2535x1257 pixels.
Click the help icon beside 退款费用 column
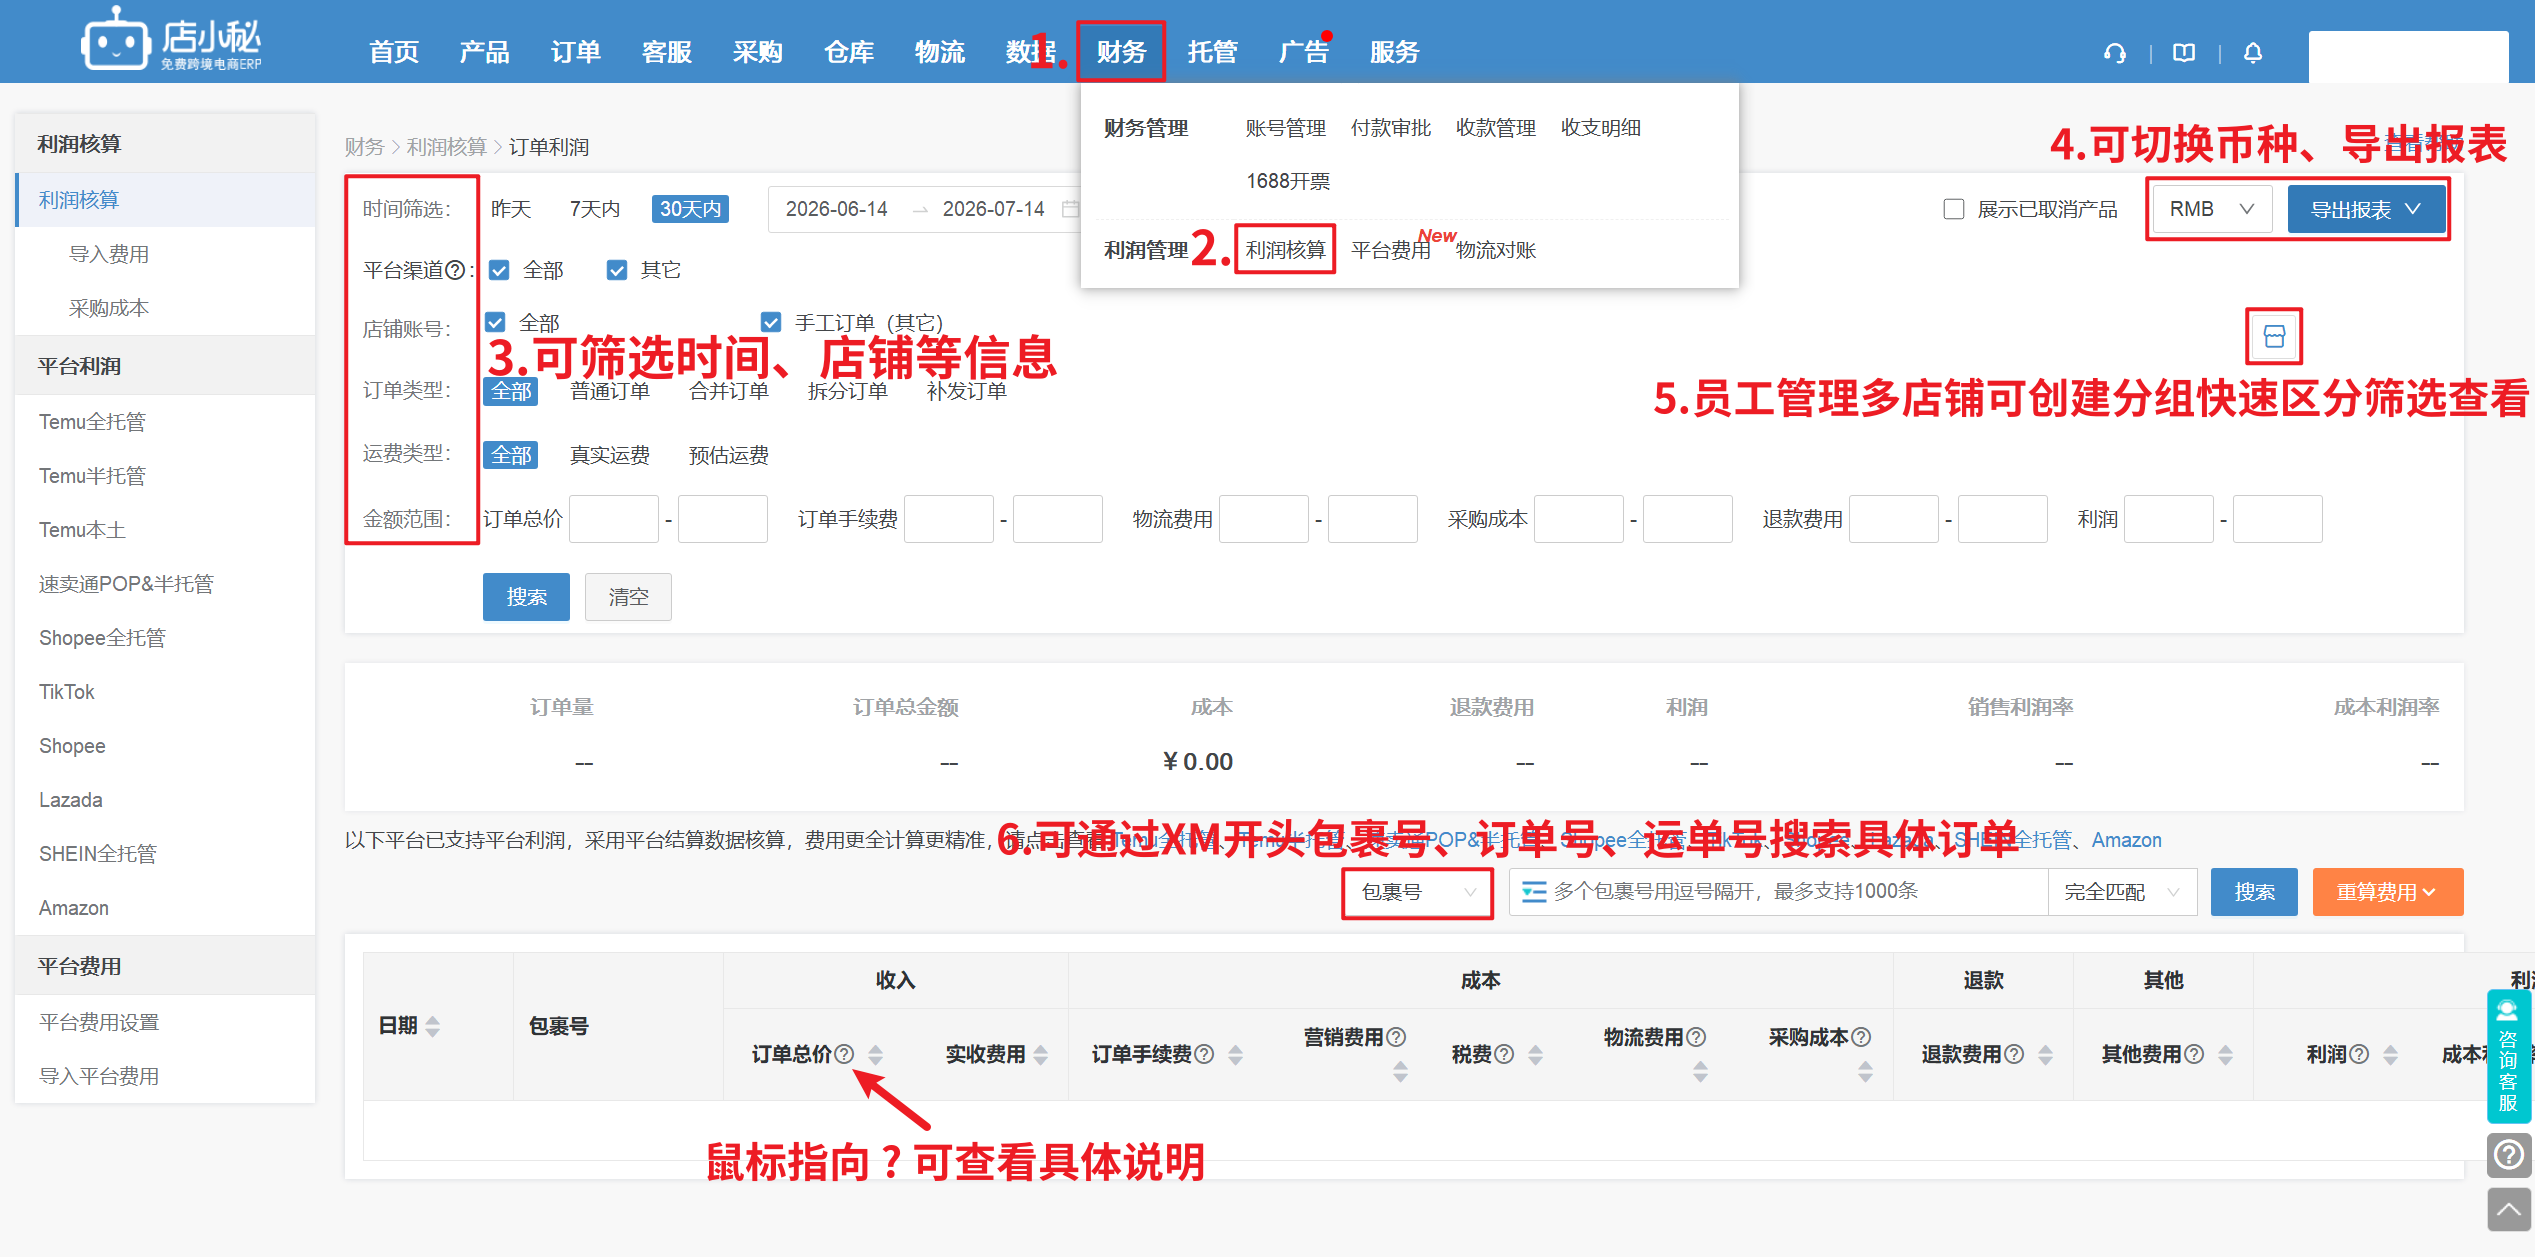tap(2014, 1054)
